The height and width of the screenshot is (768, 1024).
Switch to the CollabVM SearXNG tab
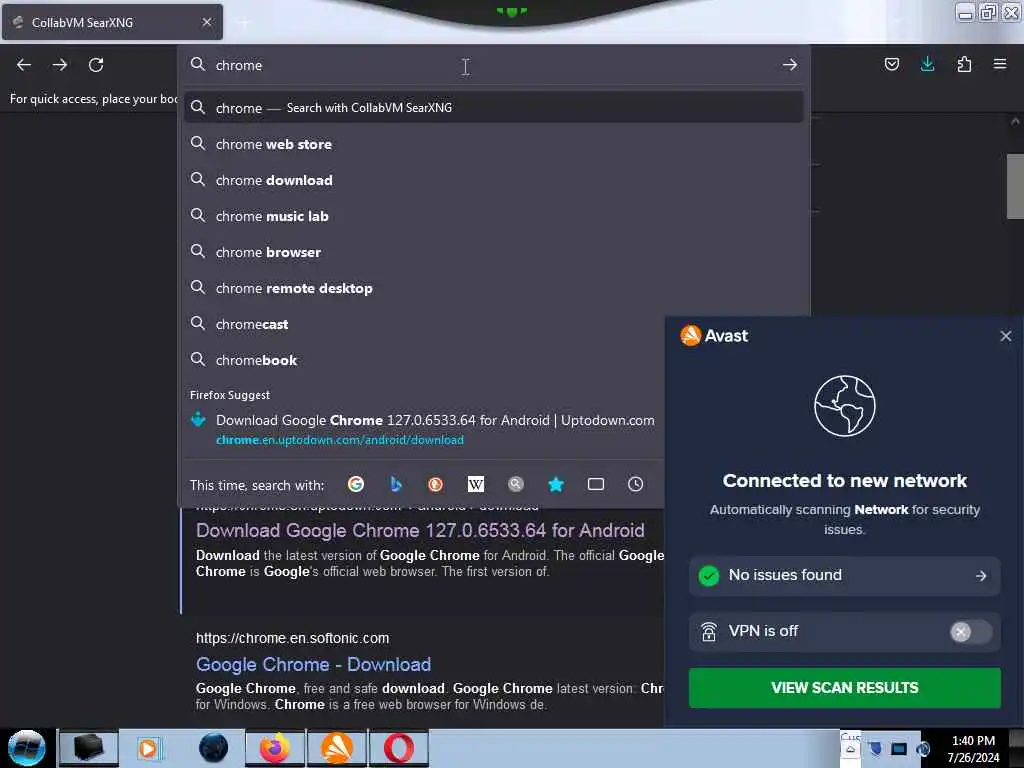coord(112,22)
